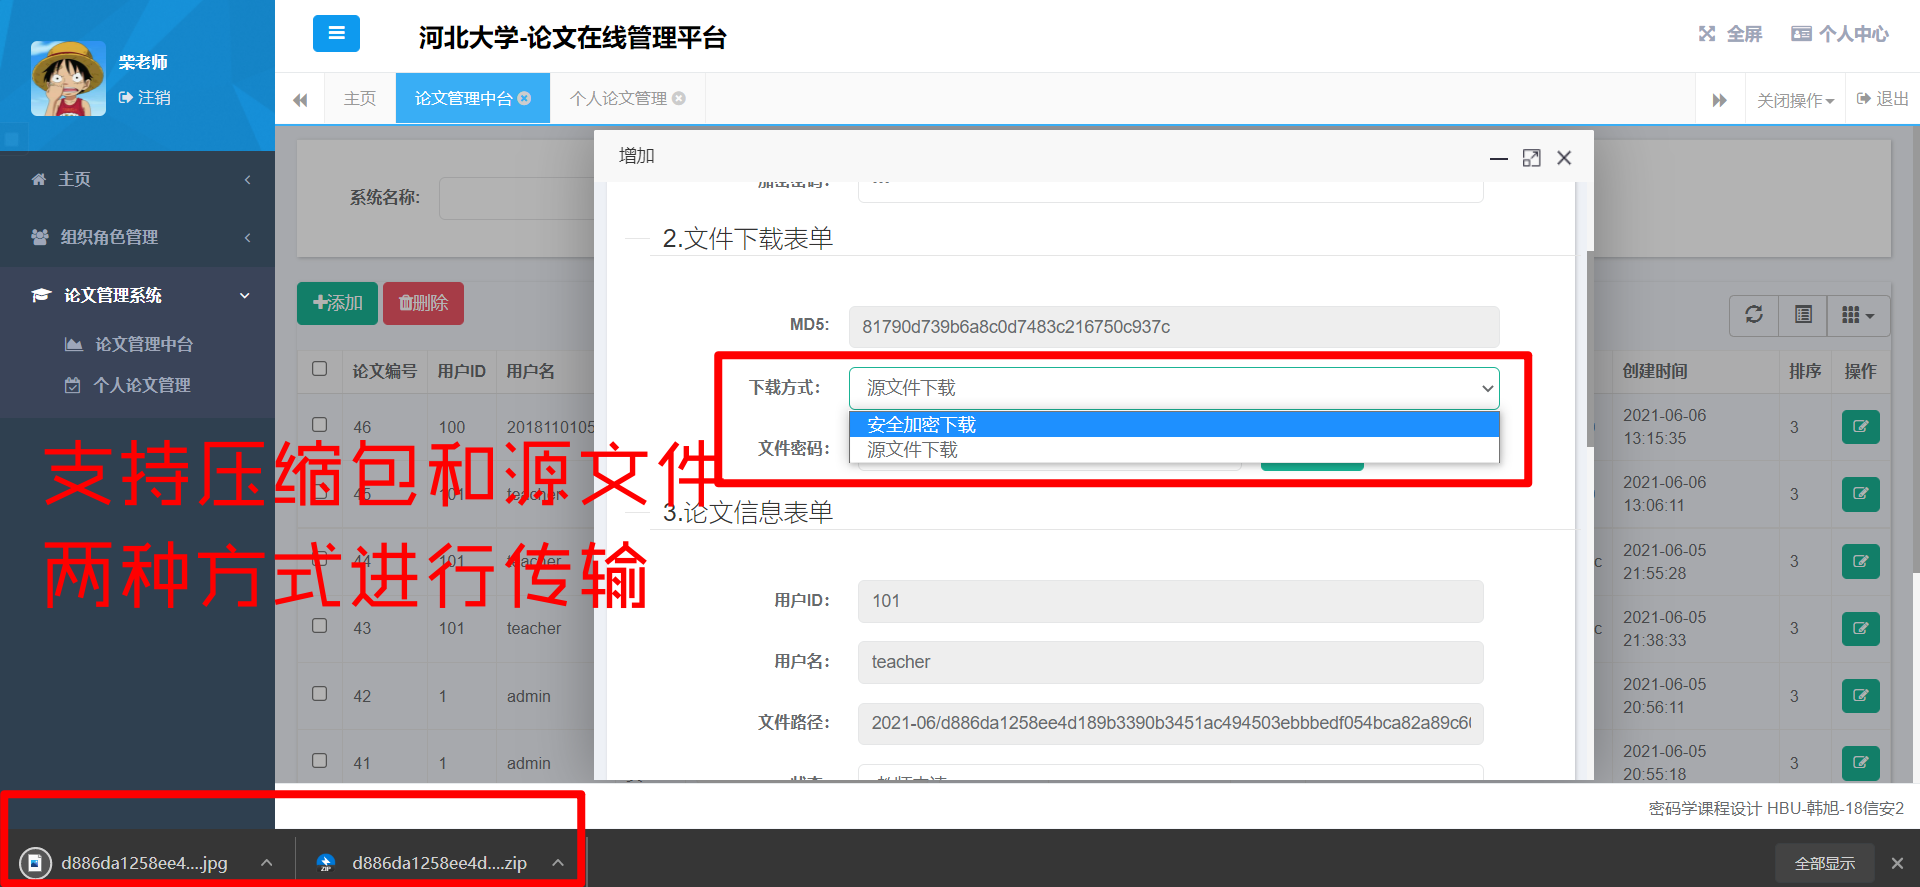1920x887 pixels.
Task: Click the 注销 link under the username
Action: [x=144, y=97]
